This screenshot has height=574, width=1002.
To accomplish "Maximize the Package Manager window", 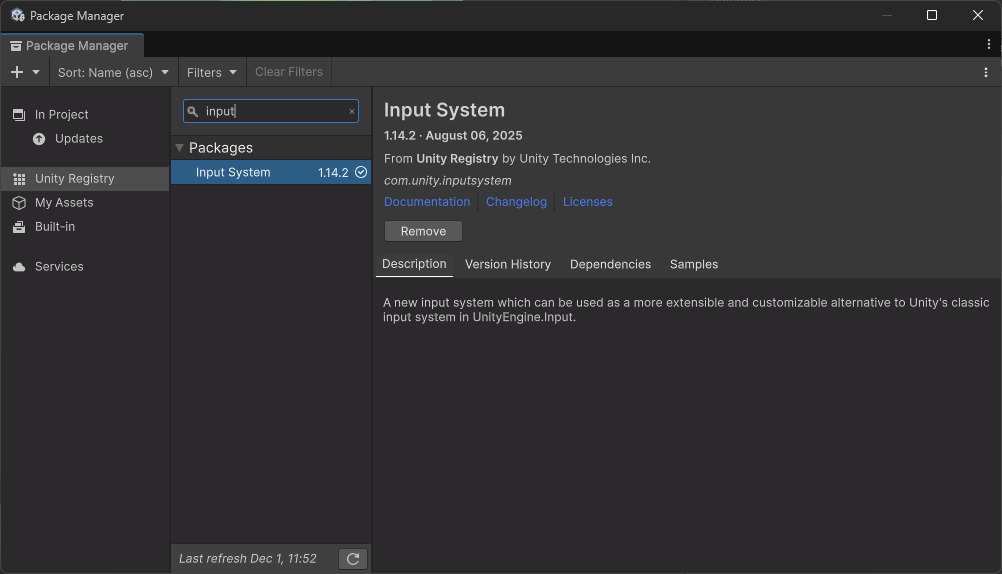I will (932, 15).
